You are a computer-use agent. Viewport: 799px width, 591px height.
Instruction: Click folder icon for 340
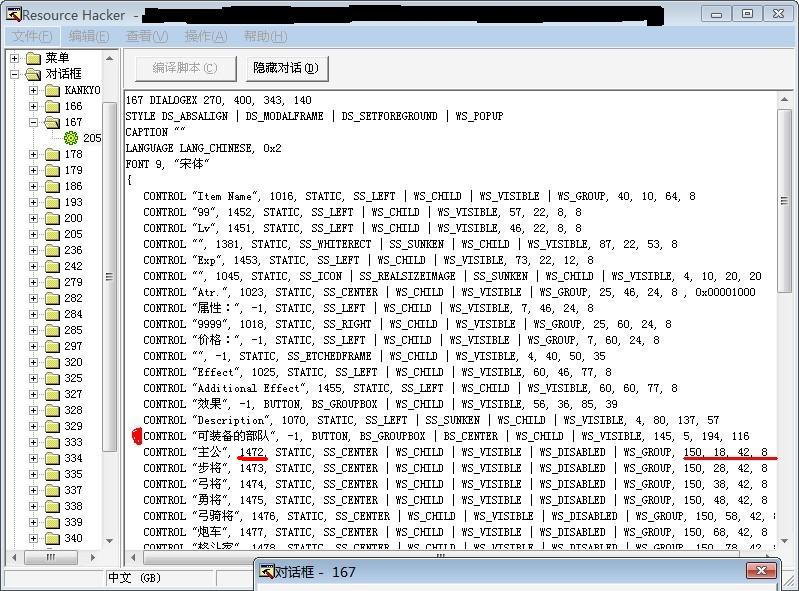52,538
